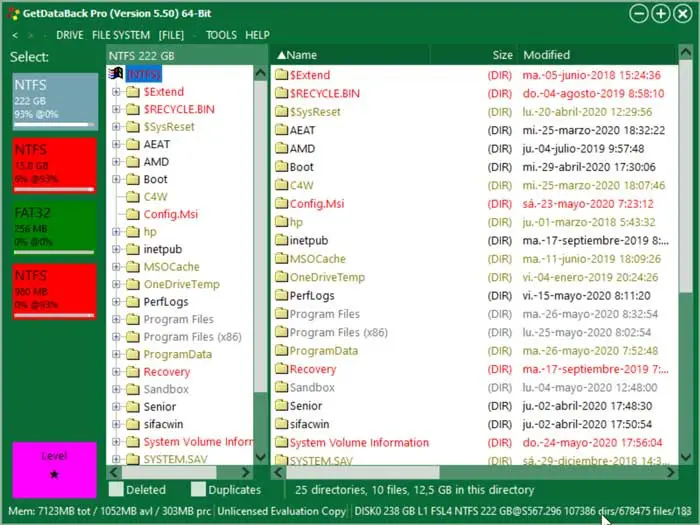Click date 'lu.-04-mayo-2020 12:48:00'
The image size is (700, 525).
click(x=590, y=388)
